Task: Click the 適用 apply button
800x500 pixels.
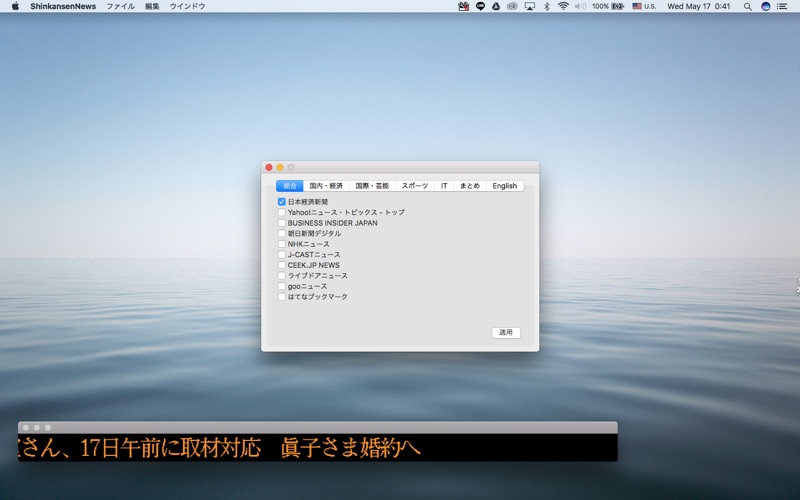Action: [506, 333]
